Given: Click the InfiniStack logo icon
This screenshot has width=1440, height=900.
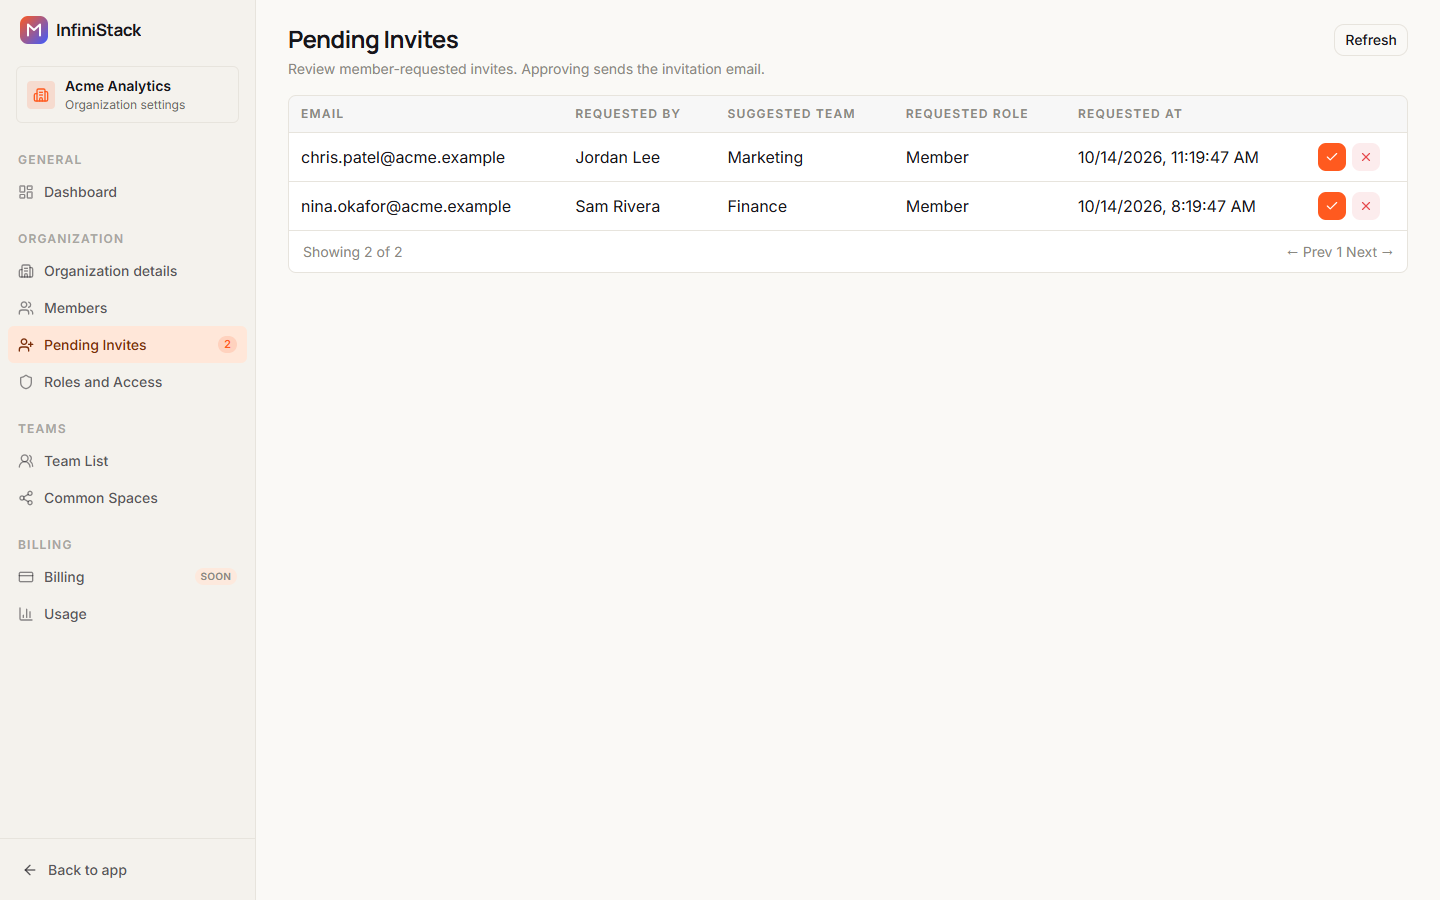Looking at the screenshot, I should point(34,30).
